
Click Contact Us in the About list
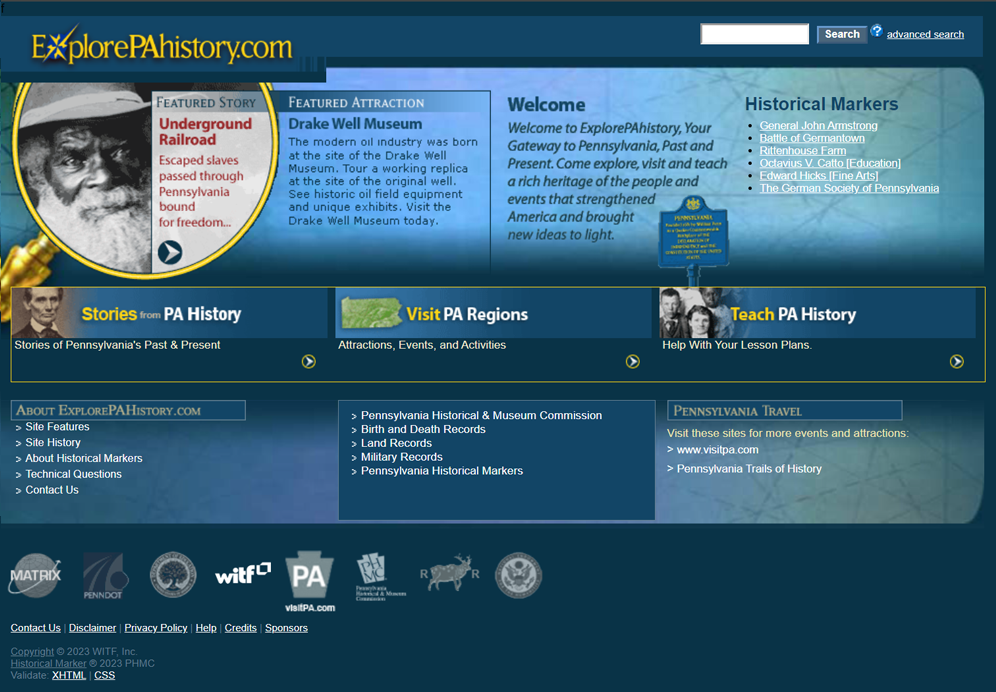point(52,491)
